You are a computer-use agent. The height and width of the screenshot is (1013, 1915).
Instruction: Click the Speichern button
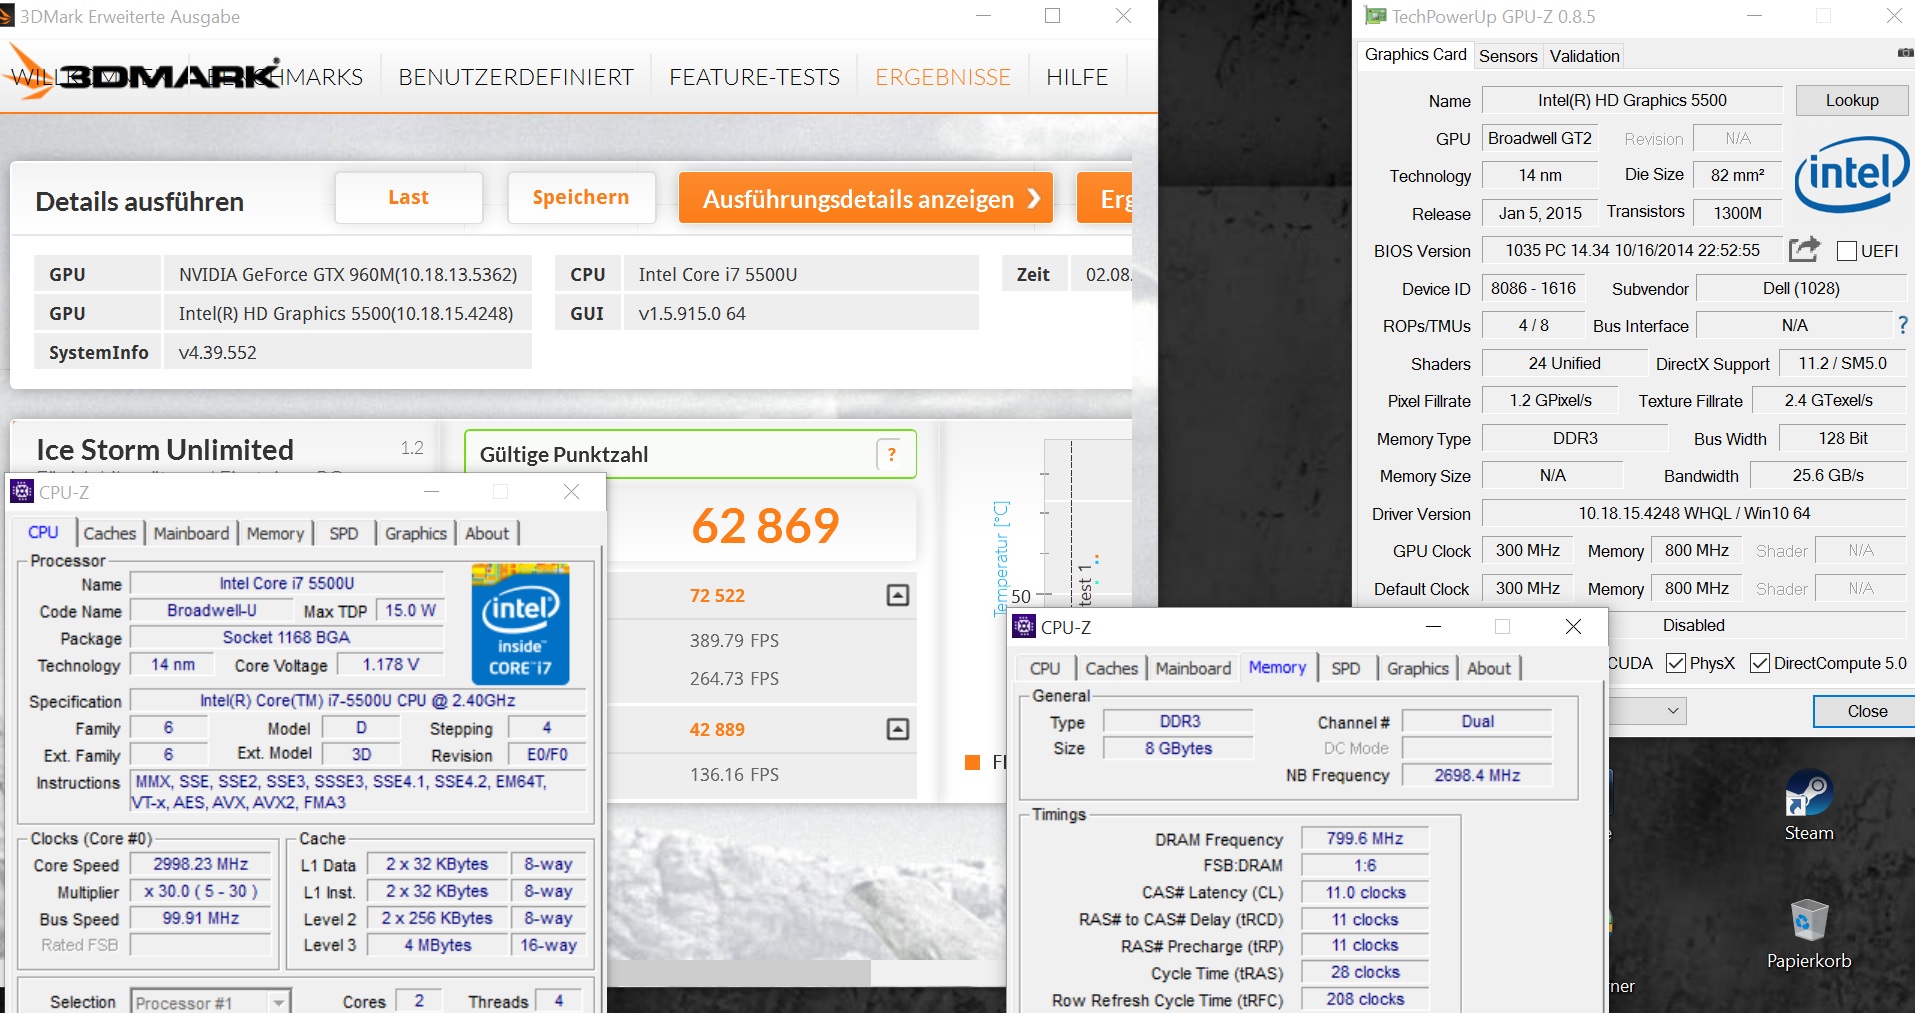(581, 197)
